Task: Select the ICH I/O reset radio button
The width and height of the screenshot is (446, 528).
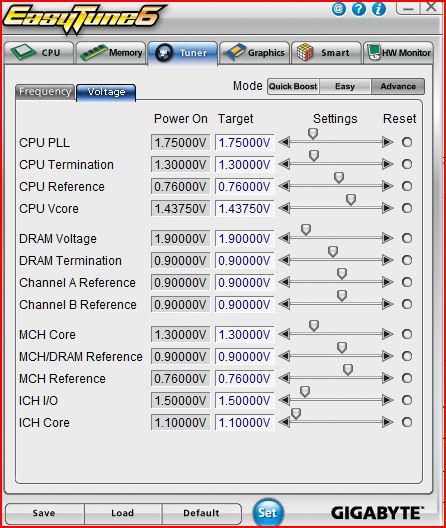Action: click(407, 400)
